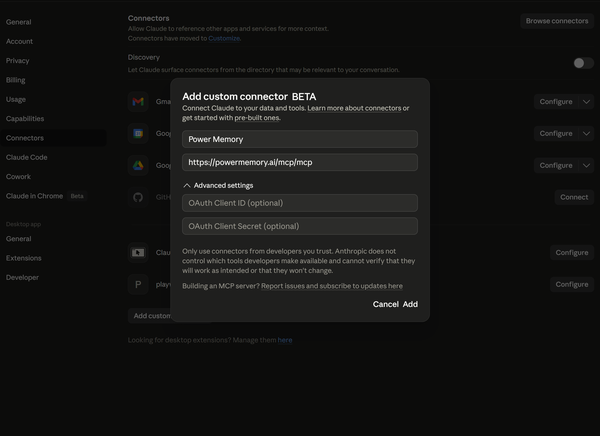The height and width of the screenshot is (436, 600).
Task: Click the Google Drive connector icon
Action: [138, 165]
